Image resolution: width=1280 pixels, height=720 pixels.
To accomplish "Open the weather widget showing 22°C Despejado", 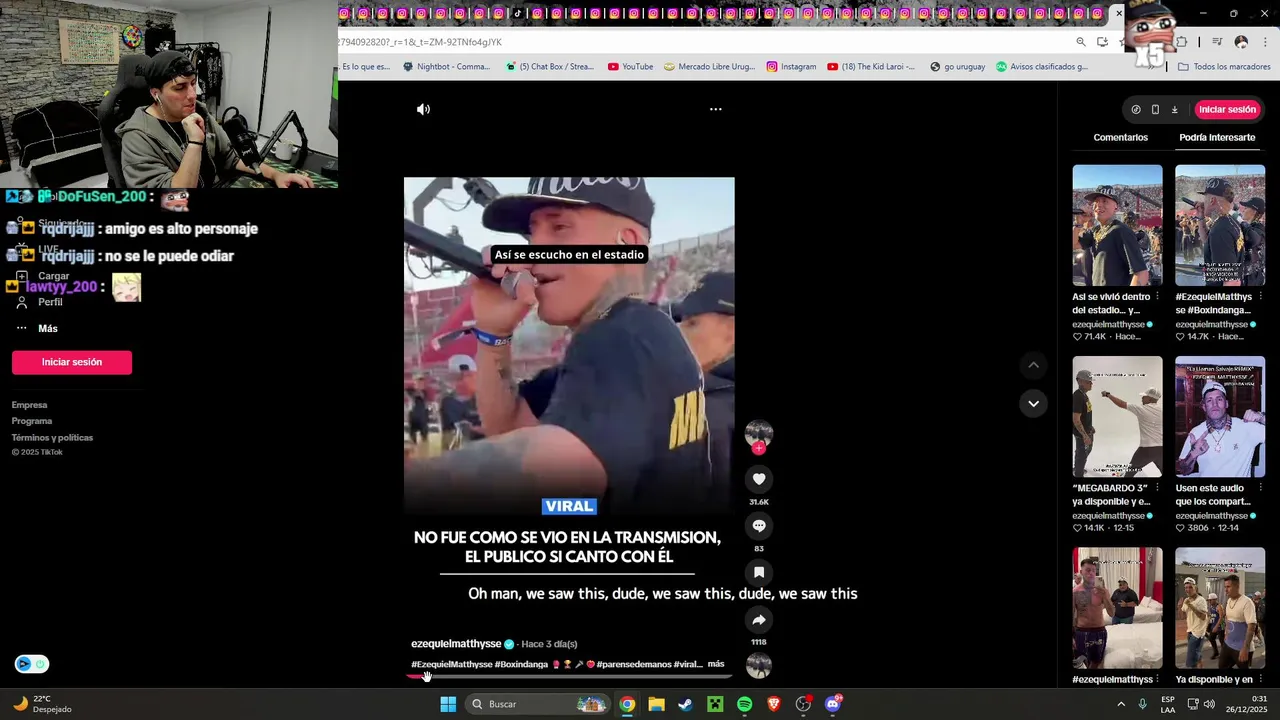I will 42,704.
